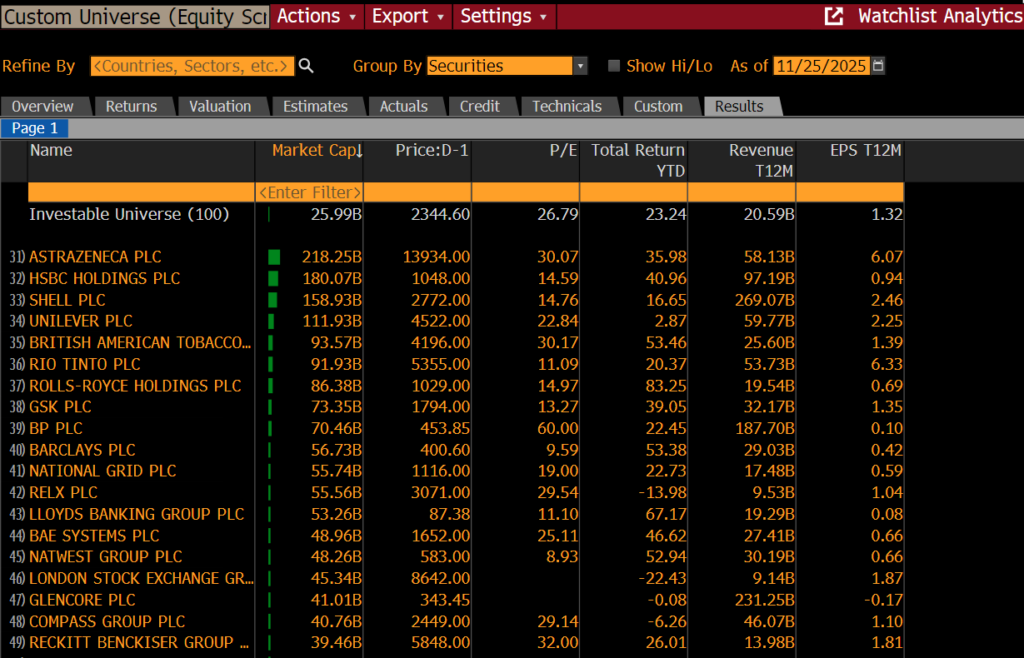The image size is (1024, 658).
Task: Click the Watchlist Analytics pop-out icon
Action: [833, 16]
